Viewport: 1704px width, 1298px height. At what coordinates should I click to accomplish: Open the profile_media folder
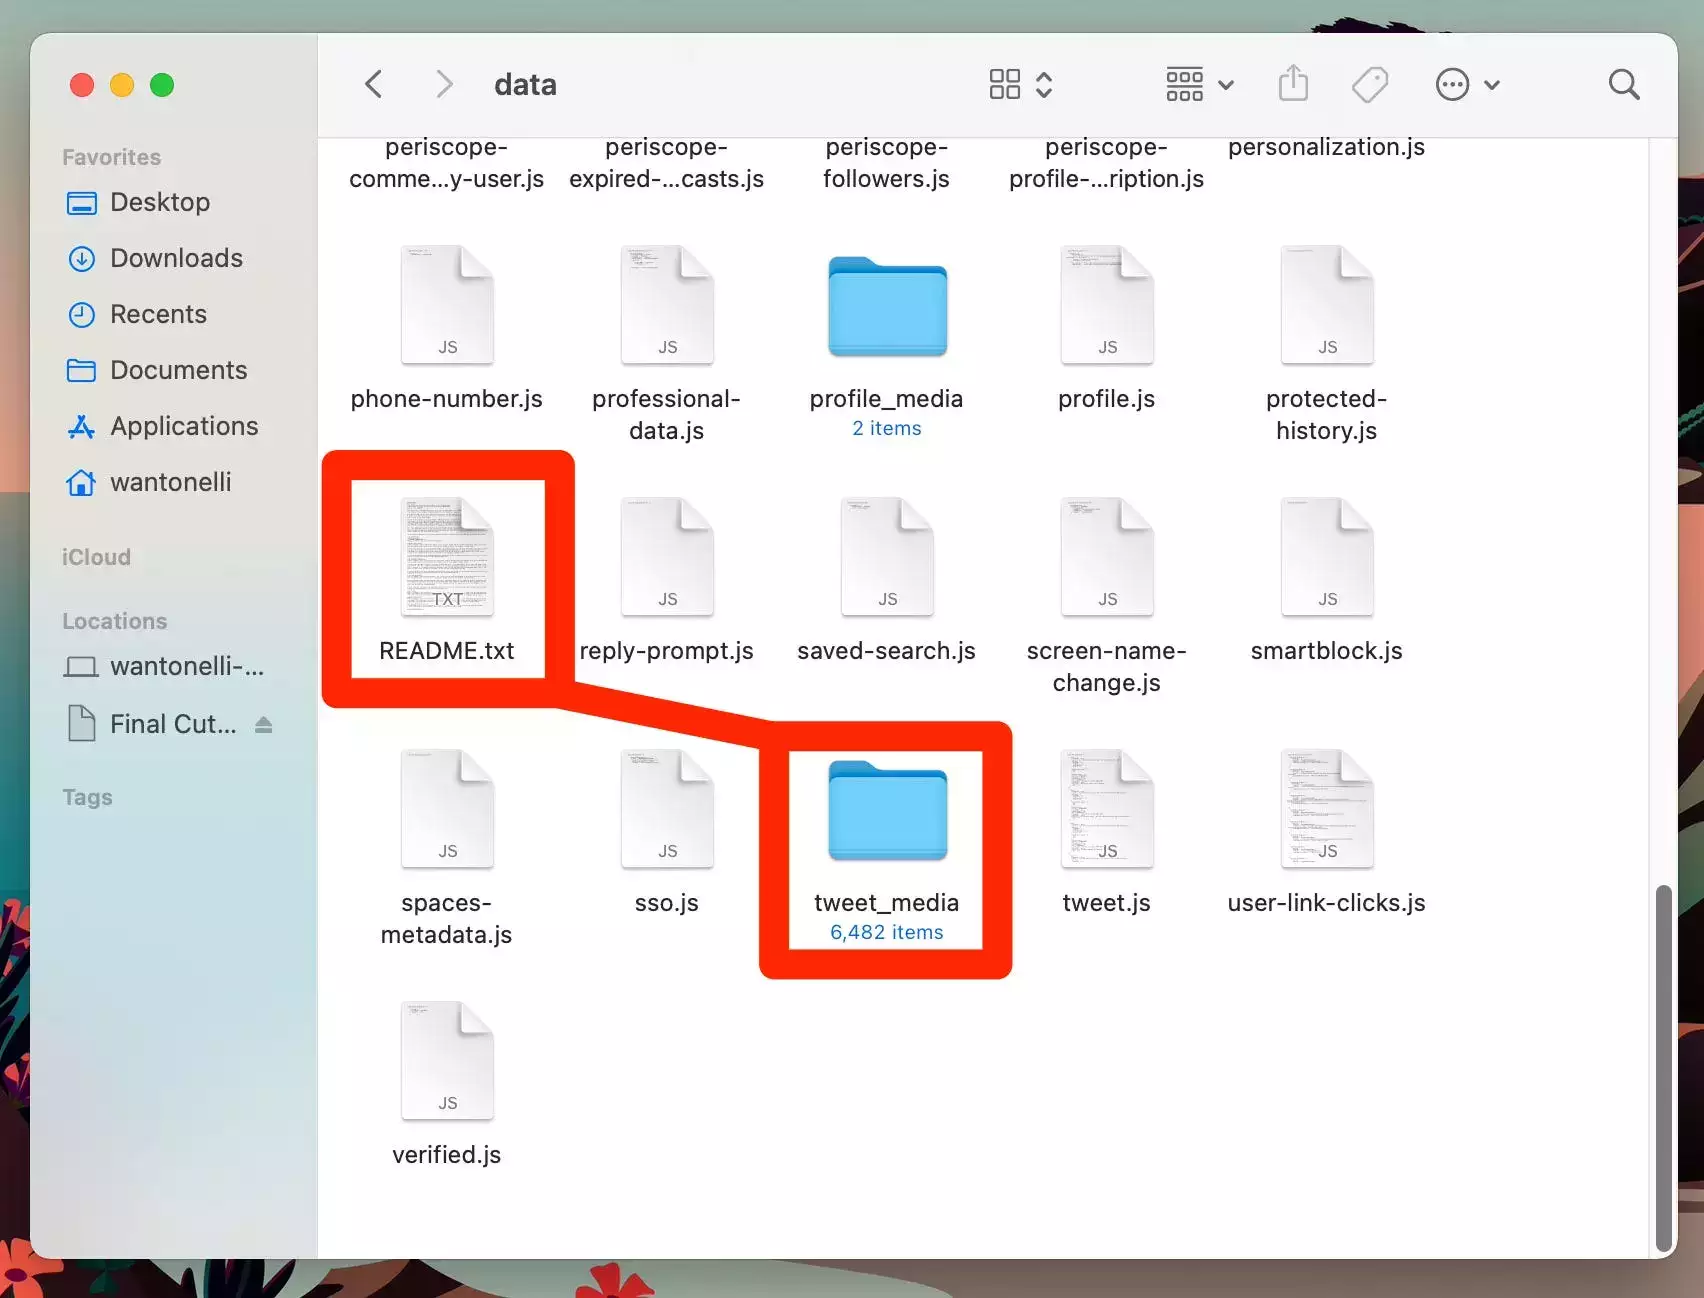(887, 308)
